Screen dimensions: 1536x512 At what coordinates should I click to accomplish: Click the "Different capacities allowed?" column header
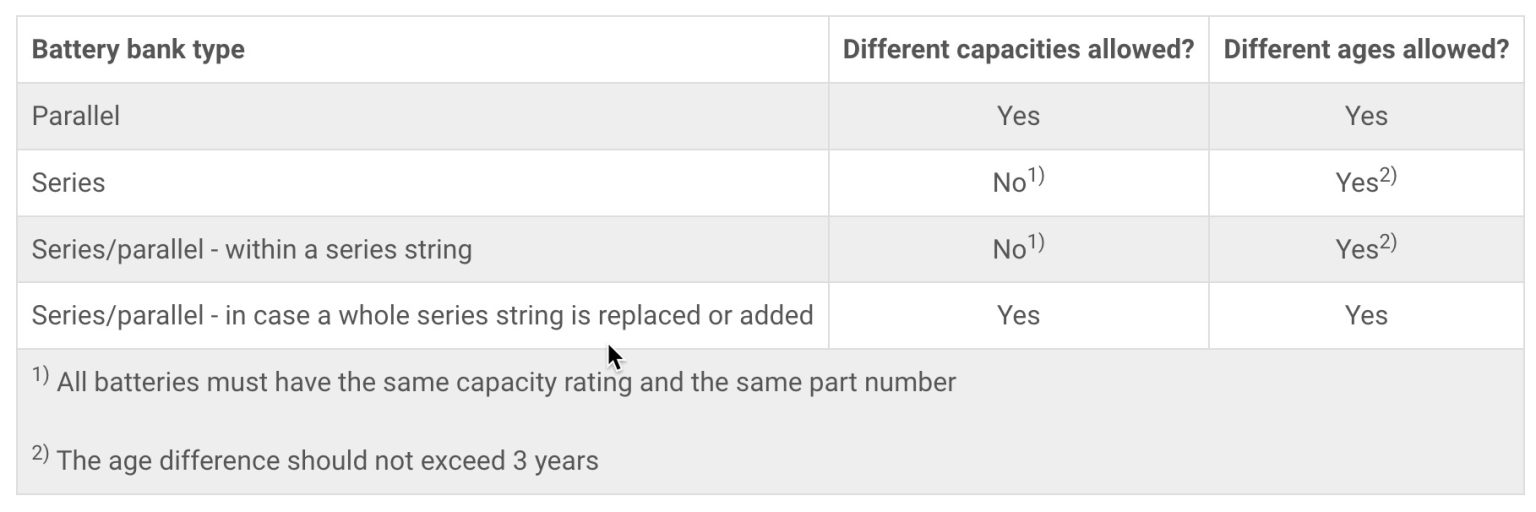[x=1018, y=50]
